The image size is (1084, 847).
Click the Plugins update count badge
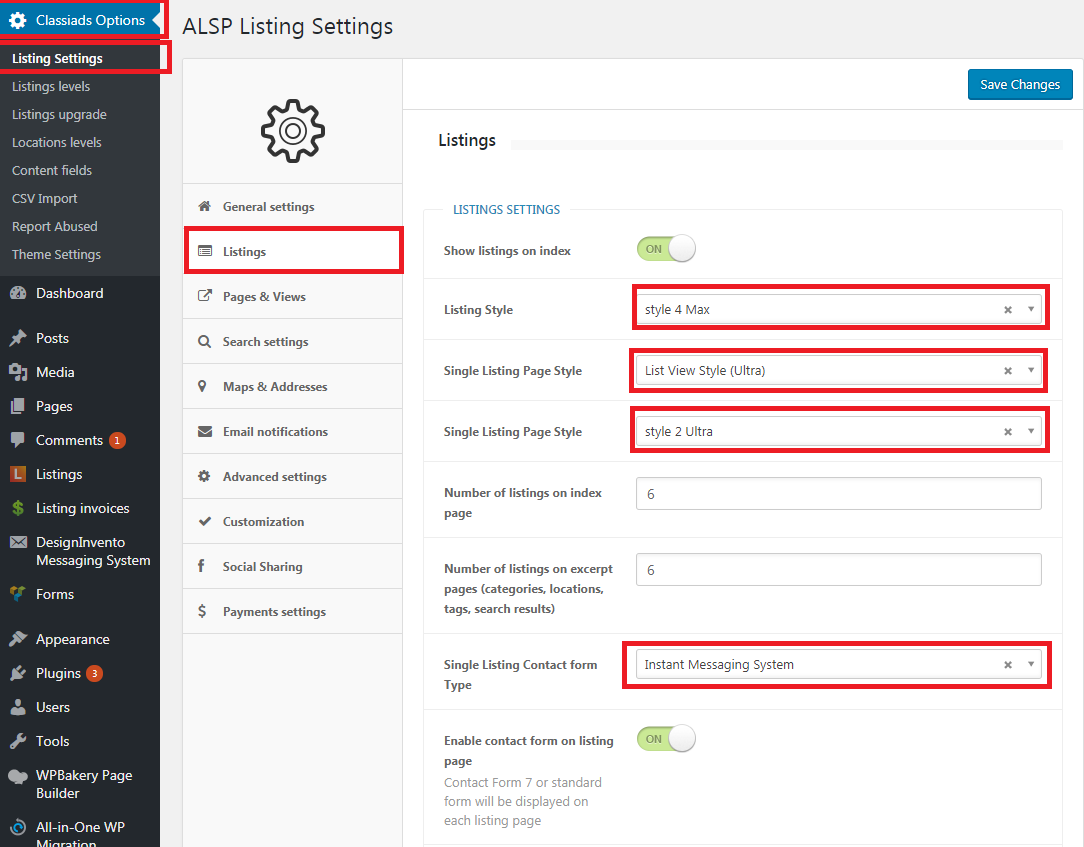click(x=95, y=673)
